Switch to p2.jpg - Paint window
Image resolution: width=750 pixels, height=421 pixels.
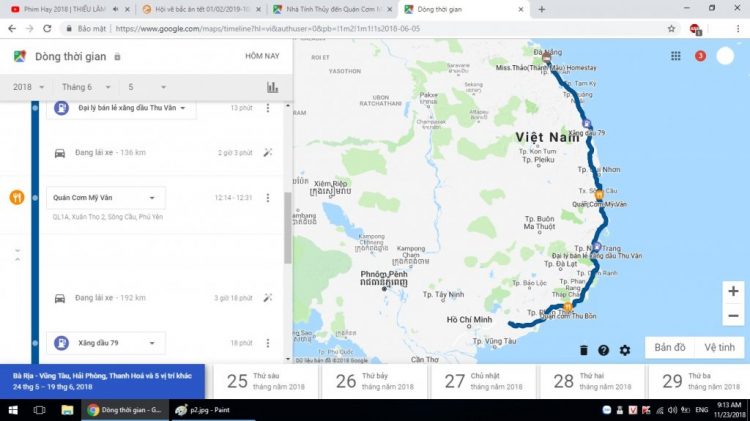click(x=212, y=410)
